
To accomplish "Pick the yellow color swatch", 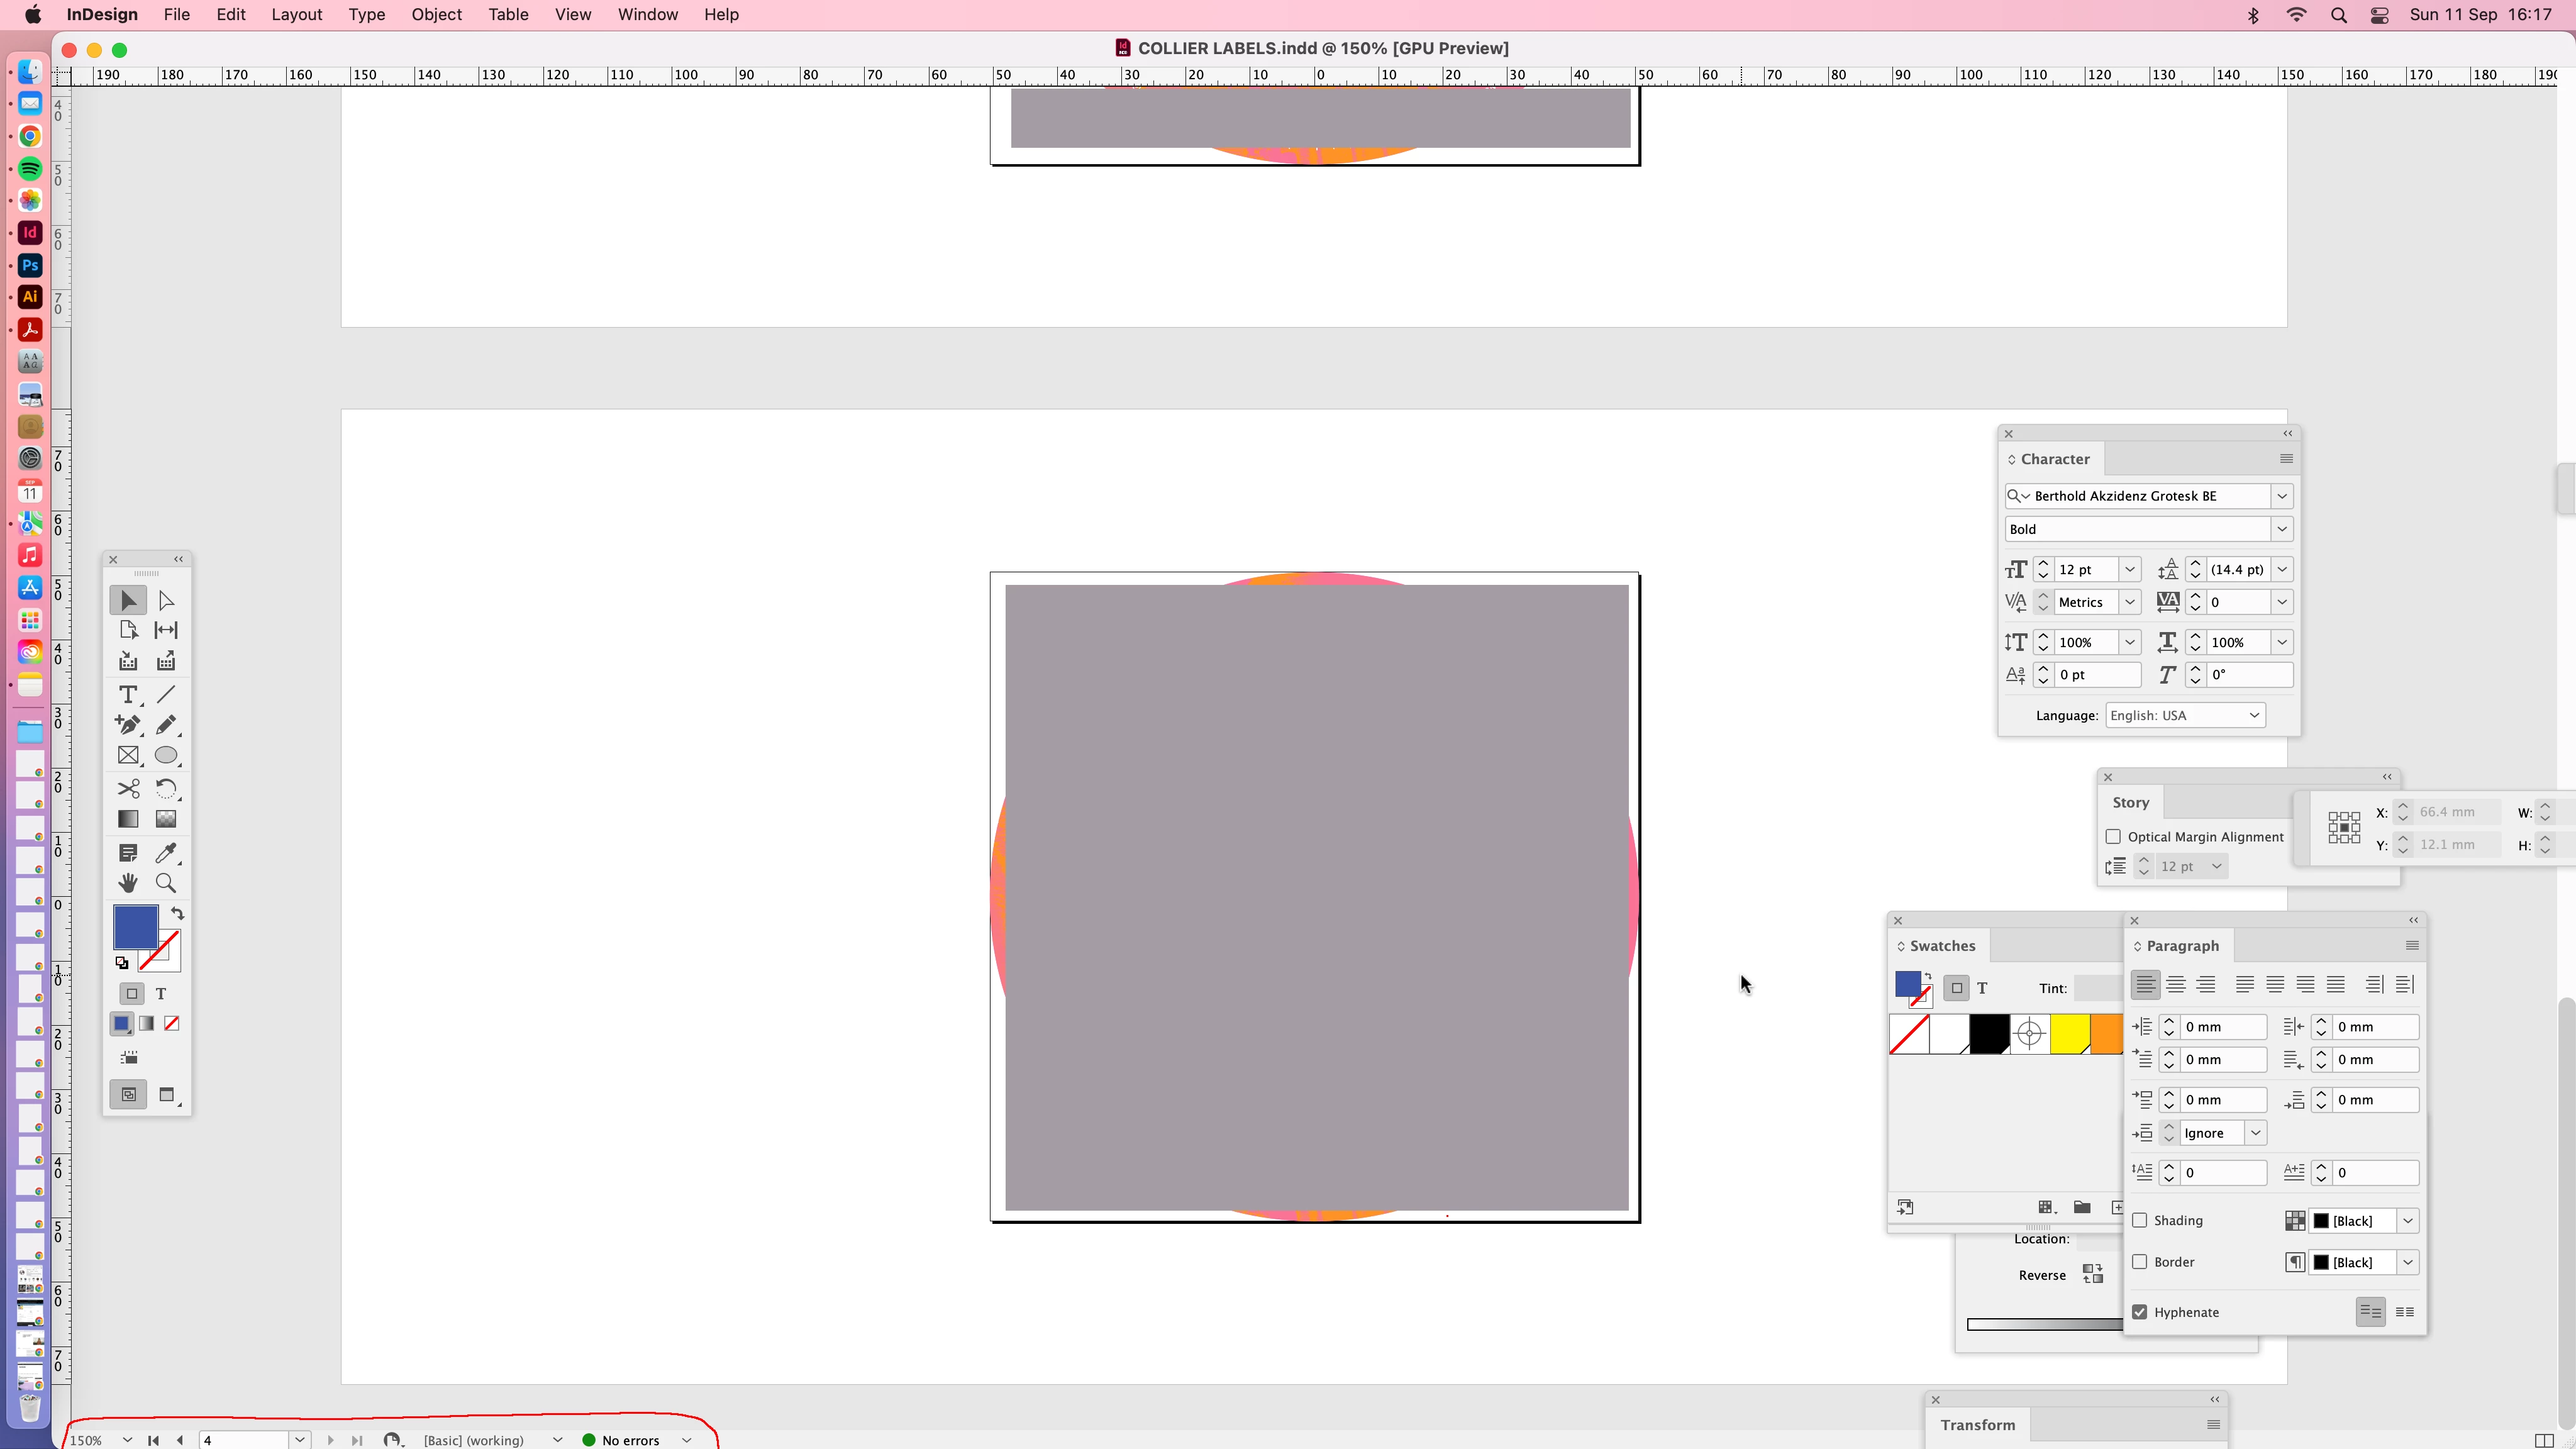I will click(2069, 1034).
